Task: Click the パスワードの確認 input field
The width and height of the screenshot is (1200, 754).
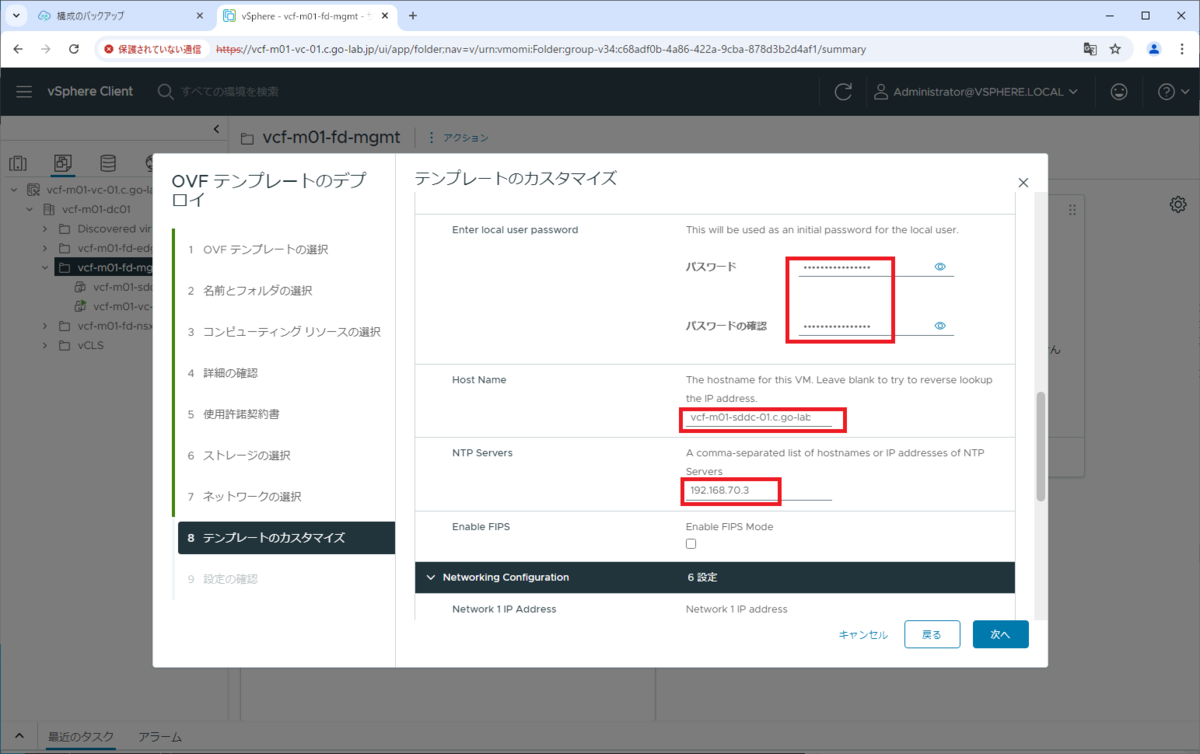Action: [x=864, y=326]
